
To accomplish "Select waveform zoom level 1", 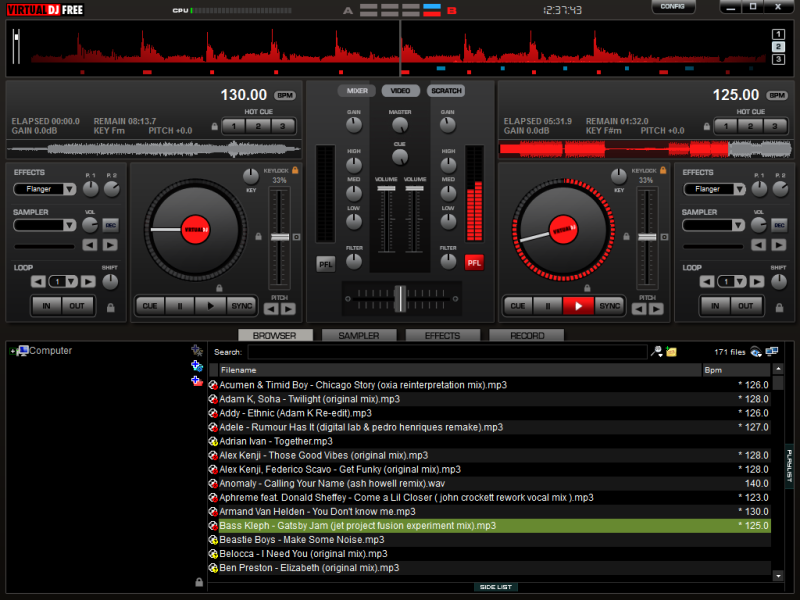I will click(778, 34).
